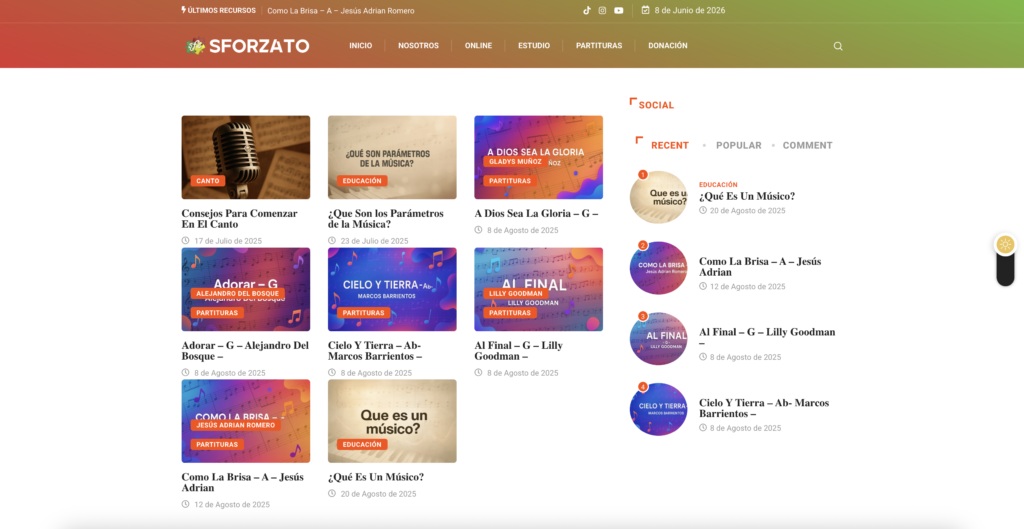The width and height of the screenshot is (1024, 529).
Task: Click the Alejandro Del Bosque tag badge
Action: coord(238,294)
